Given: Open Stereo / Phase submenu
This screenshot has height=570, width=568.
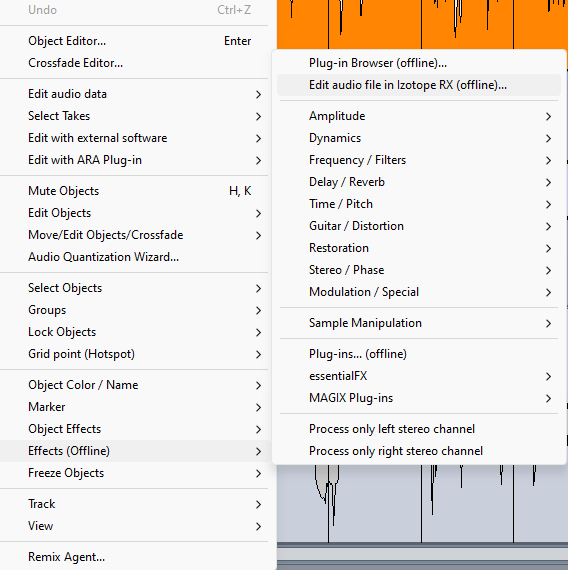Looking at the screenshot, I should tap(419, 270).
